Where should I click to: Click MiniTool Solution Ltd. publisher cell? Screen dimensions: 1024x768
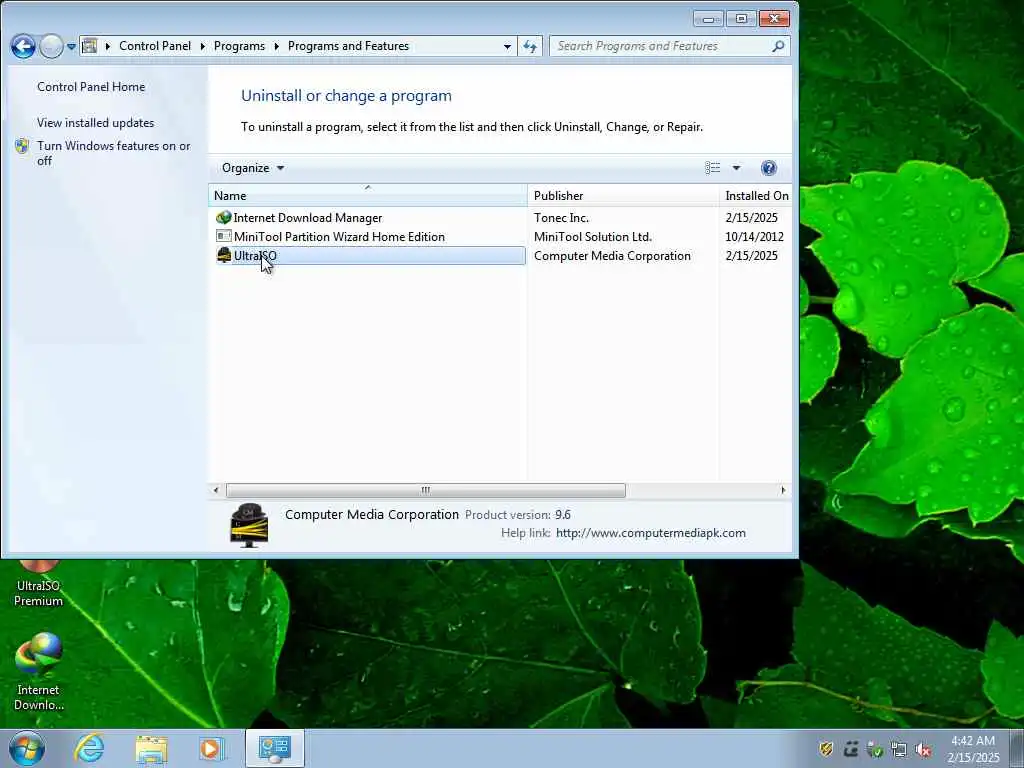click(x=592, y=236)
